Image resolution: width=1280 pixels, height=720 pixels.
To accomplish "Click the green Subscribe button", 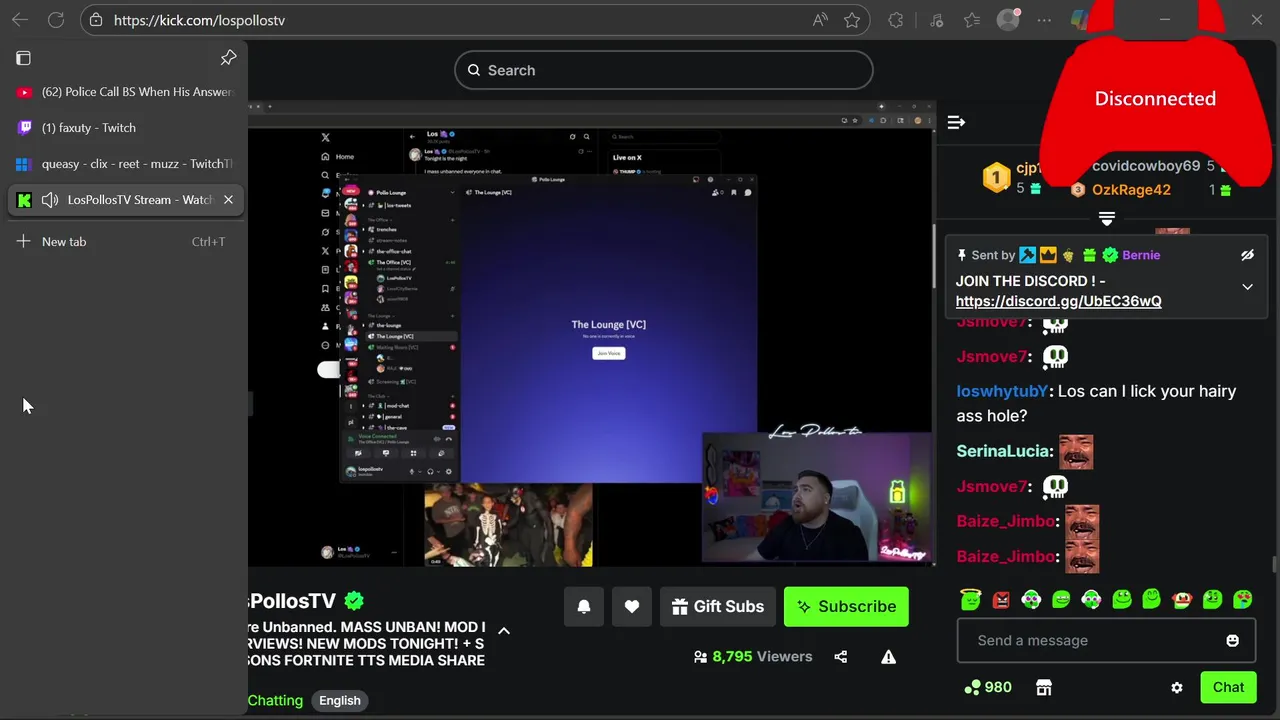I will pos(846,606).
